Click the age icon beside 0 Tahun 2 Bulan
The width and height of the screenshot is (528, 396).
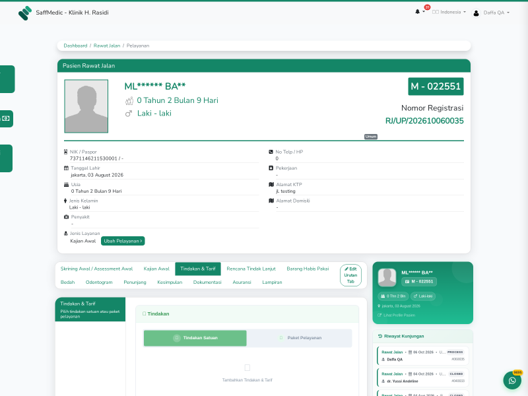[x=129, y=100]
